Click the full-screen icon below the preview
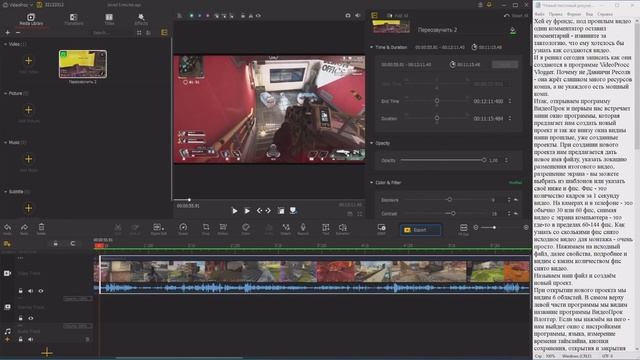 pyautogui.click(x=360, y=213)
